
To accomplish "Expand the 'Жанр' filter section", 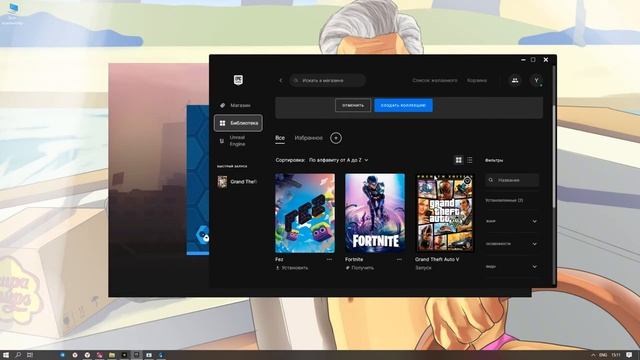I will [x=512, y=221].
